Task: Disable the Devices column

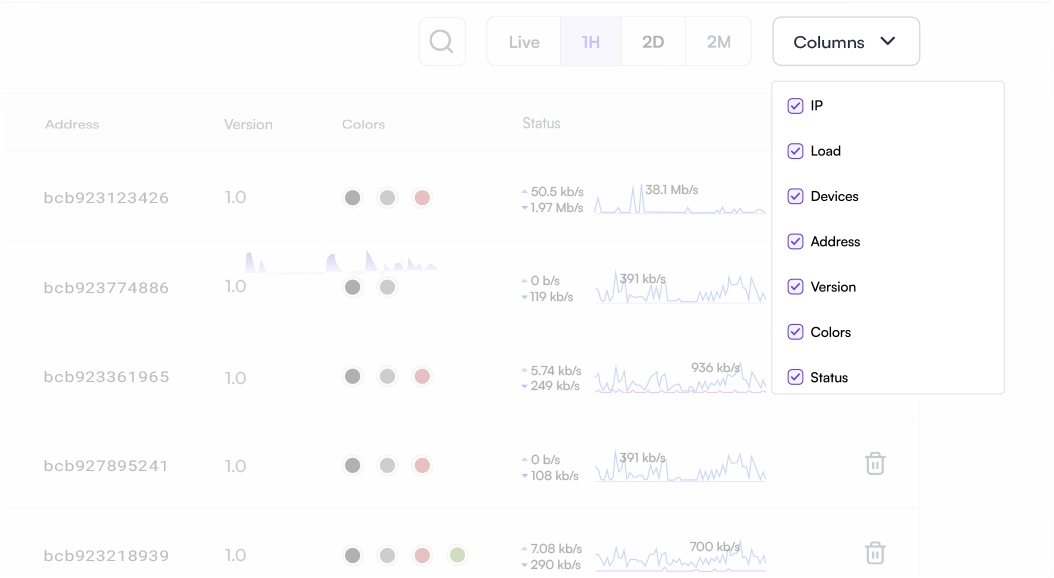Action: click(x=795, y=196)
